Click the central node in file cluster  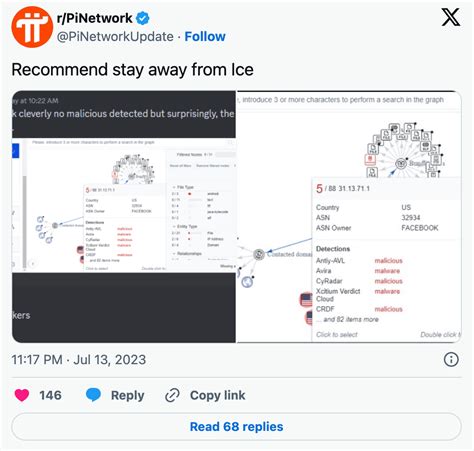coord(401,163)
